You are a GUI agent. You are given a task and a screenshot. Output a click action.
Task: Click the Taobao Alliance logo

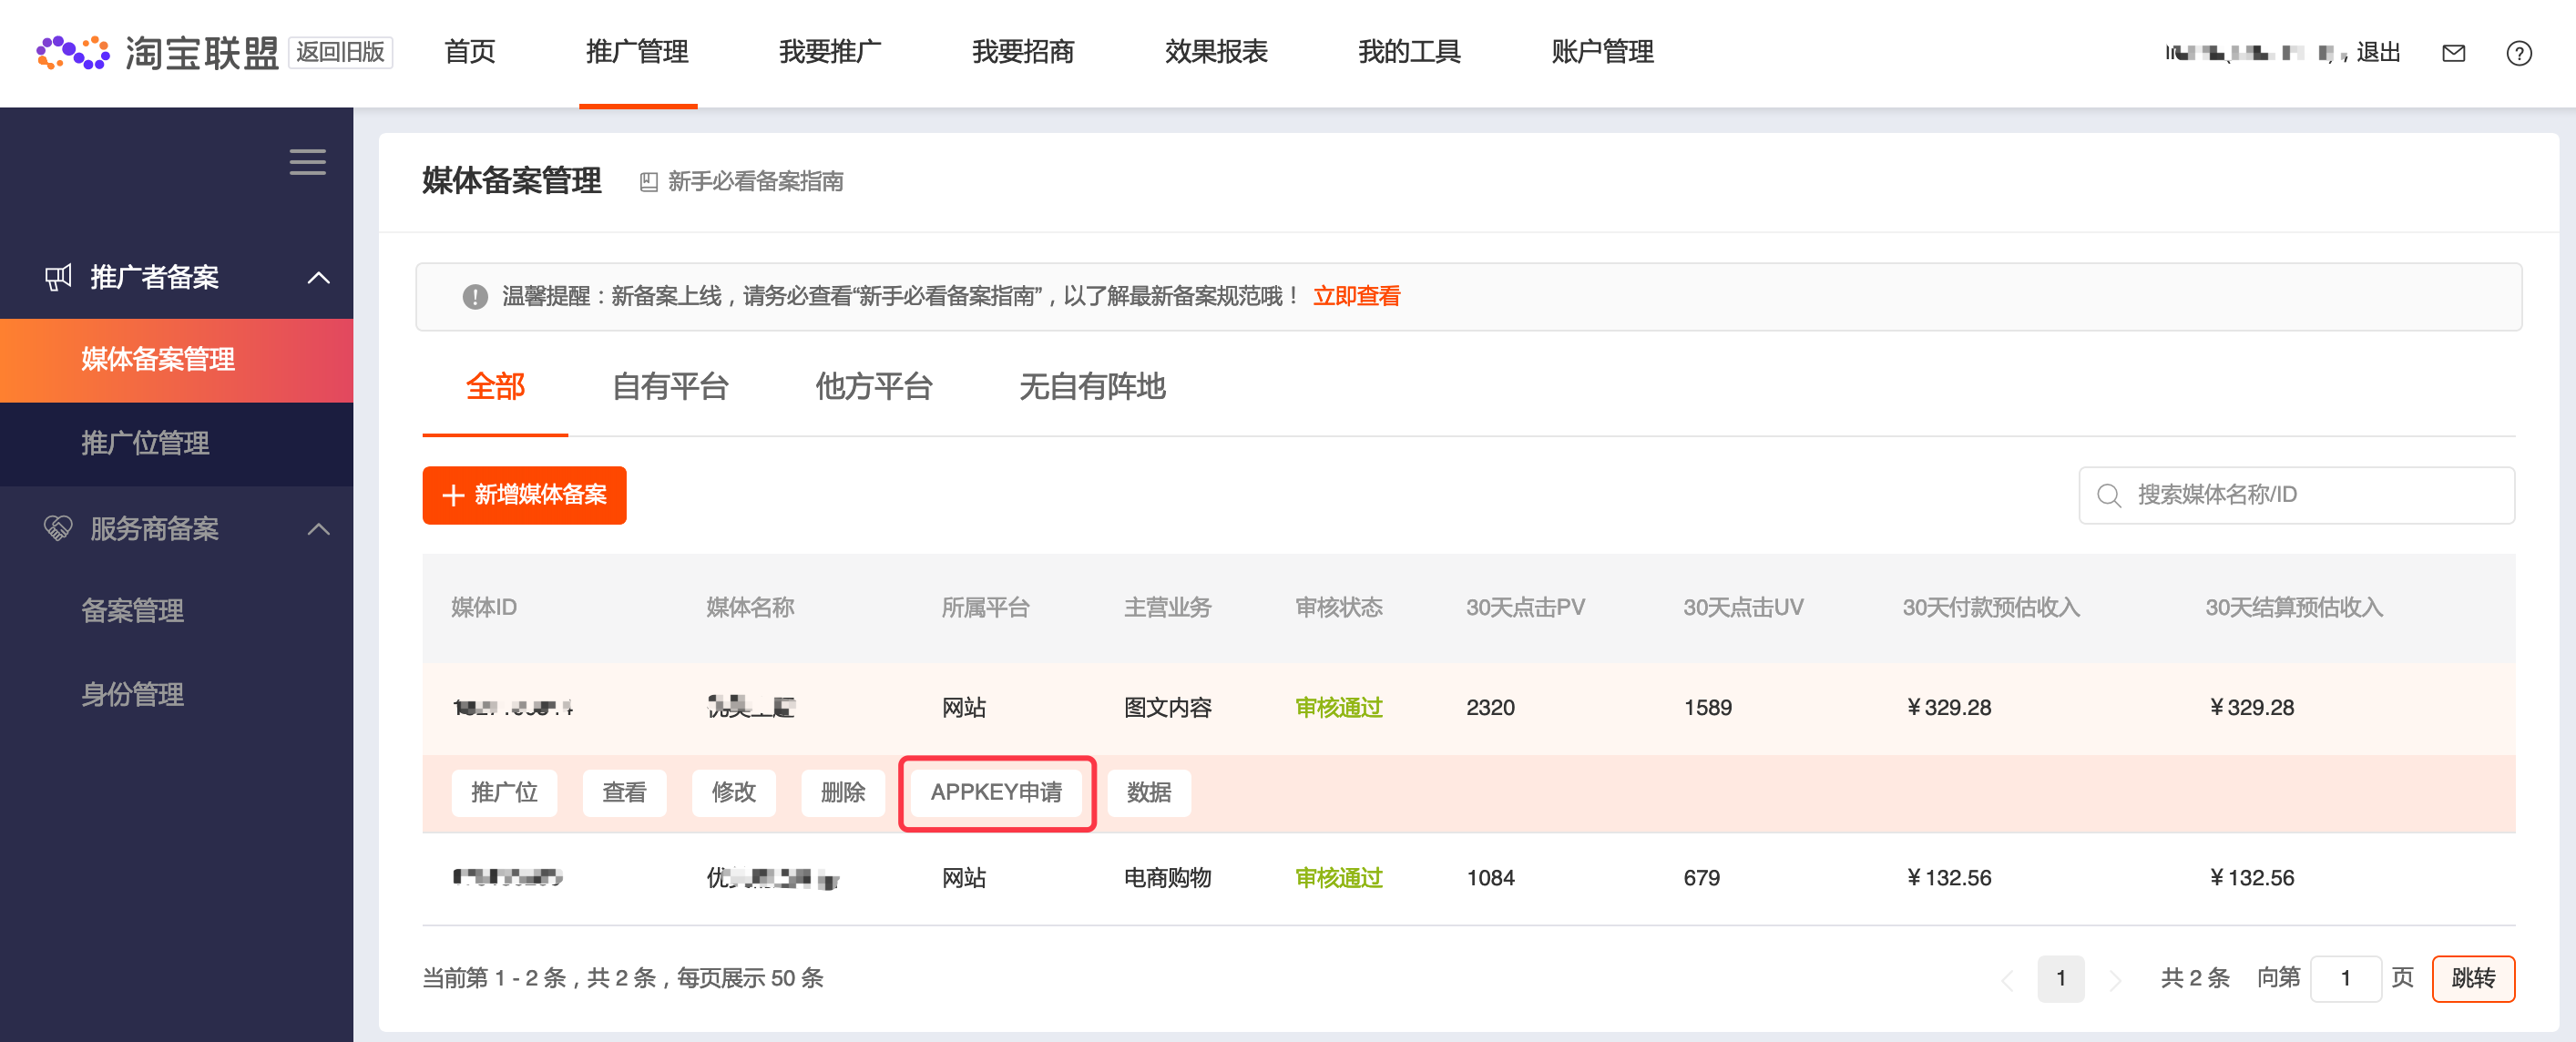158,52
